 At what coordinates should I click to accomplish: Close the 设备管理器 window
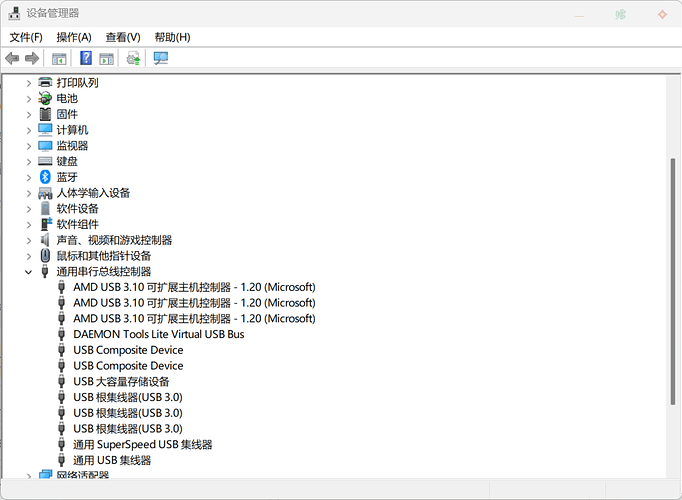(662, 15)
